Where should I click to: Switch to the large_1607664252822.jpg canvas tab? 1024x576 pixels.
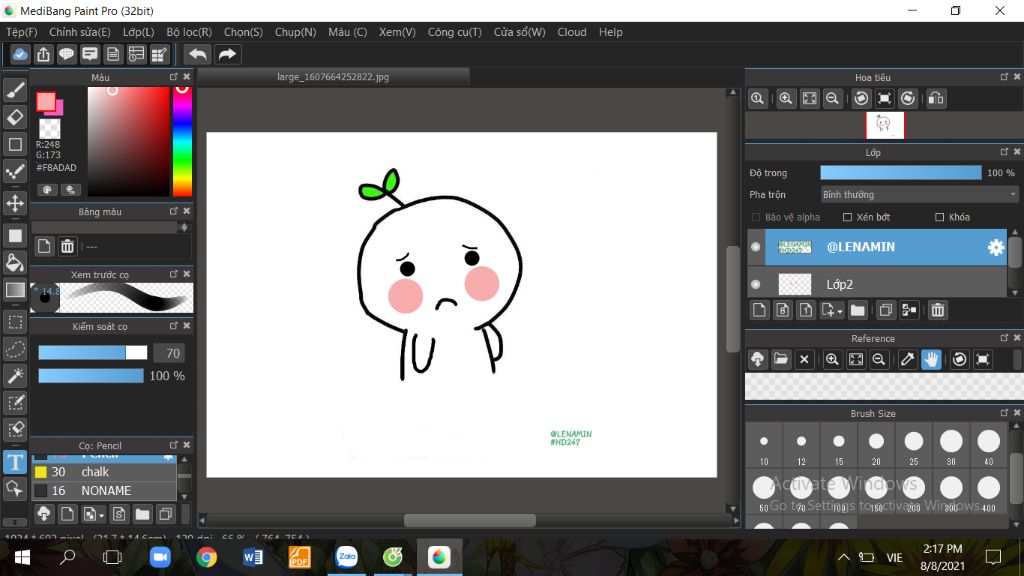333,77
